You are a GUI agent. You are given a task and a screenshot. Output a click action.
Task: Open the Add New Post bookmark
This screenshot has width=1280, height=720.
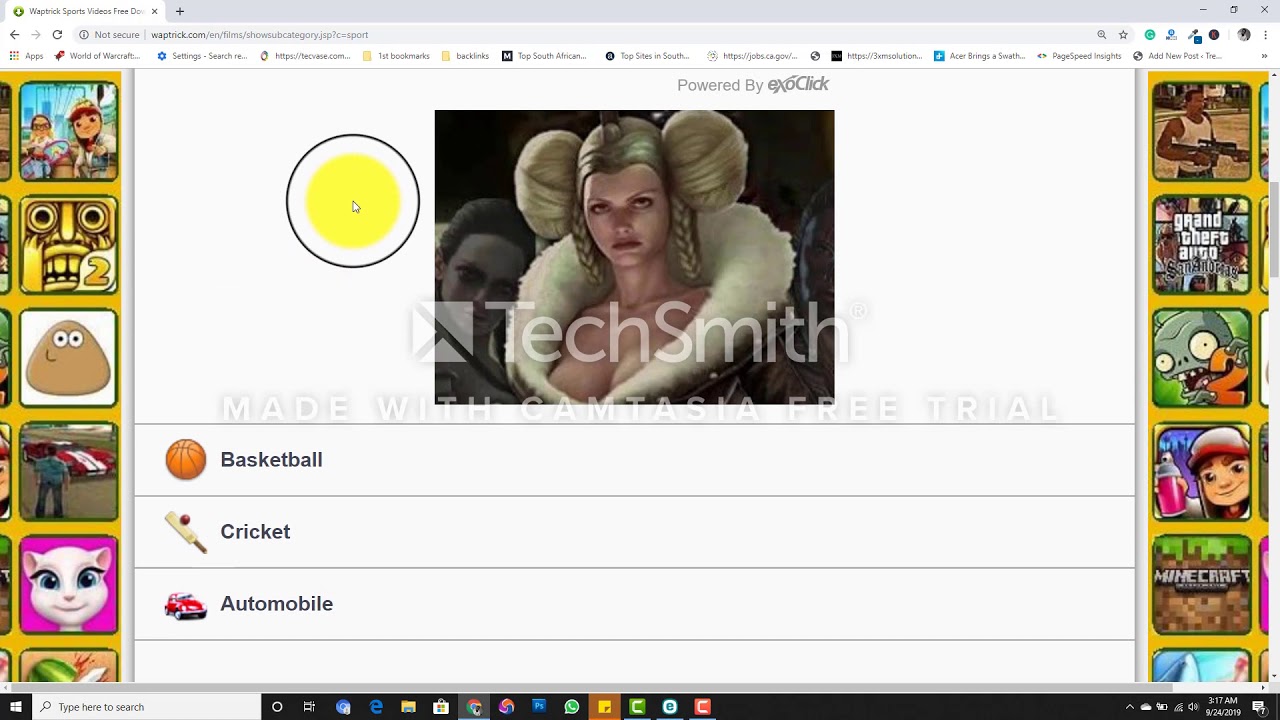point(1177,56)
